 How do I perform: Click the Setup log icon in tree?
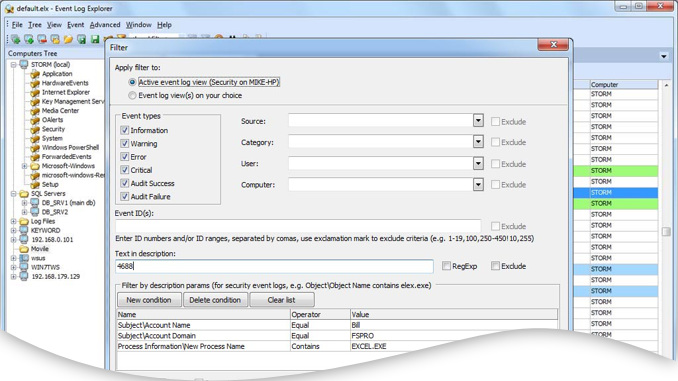[35, 185]
